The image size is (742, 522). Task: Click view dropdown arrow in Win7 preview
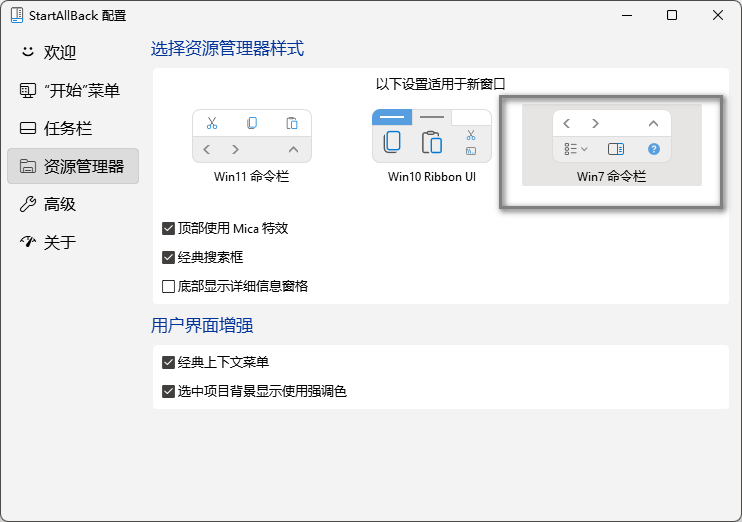click(x=584, y=149)
